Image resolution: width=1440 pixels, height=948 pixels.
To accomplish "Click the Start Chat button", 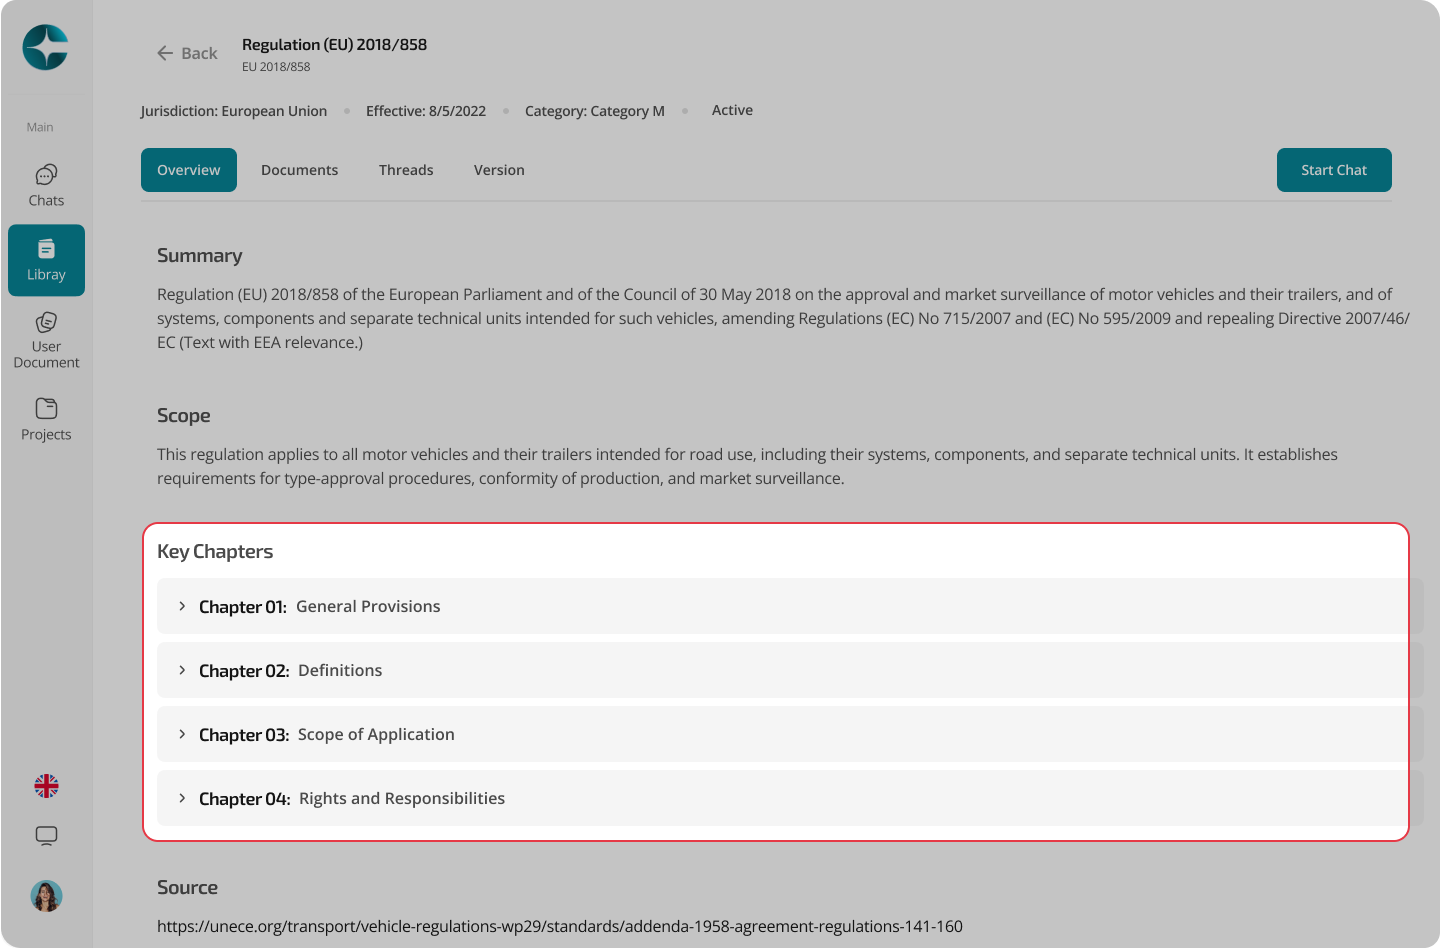I will pyautogui.click(x=1334, y=170).
